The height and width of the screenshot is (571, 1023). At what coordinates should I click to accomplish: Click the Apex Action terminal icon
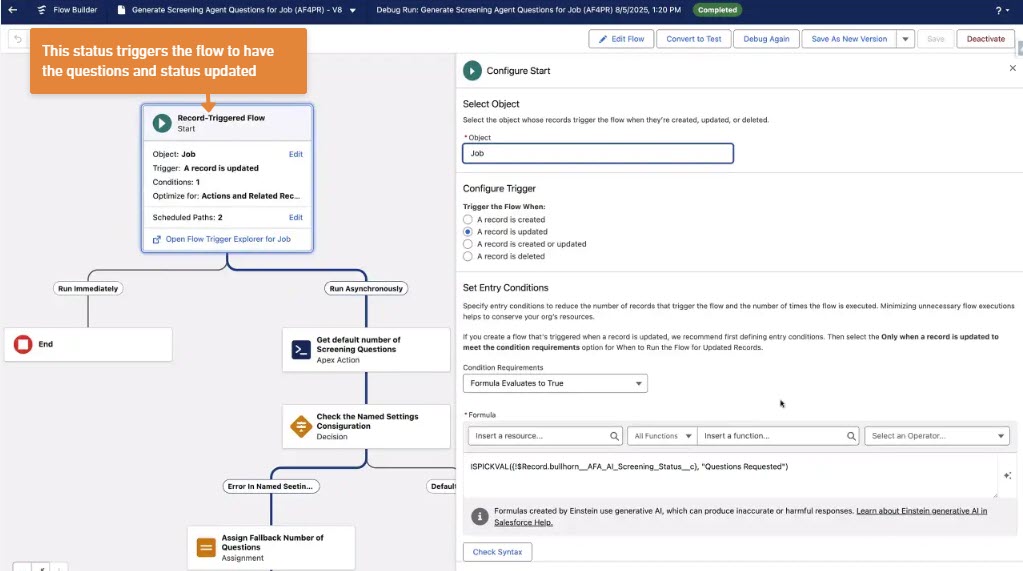[300, 349]
